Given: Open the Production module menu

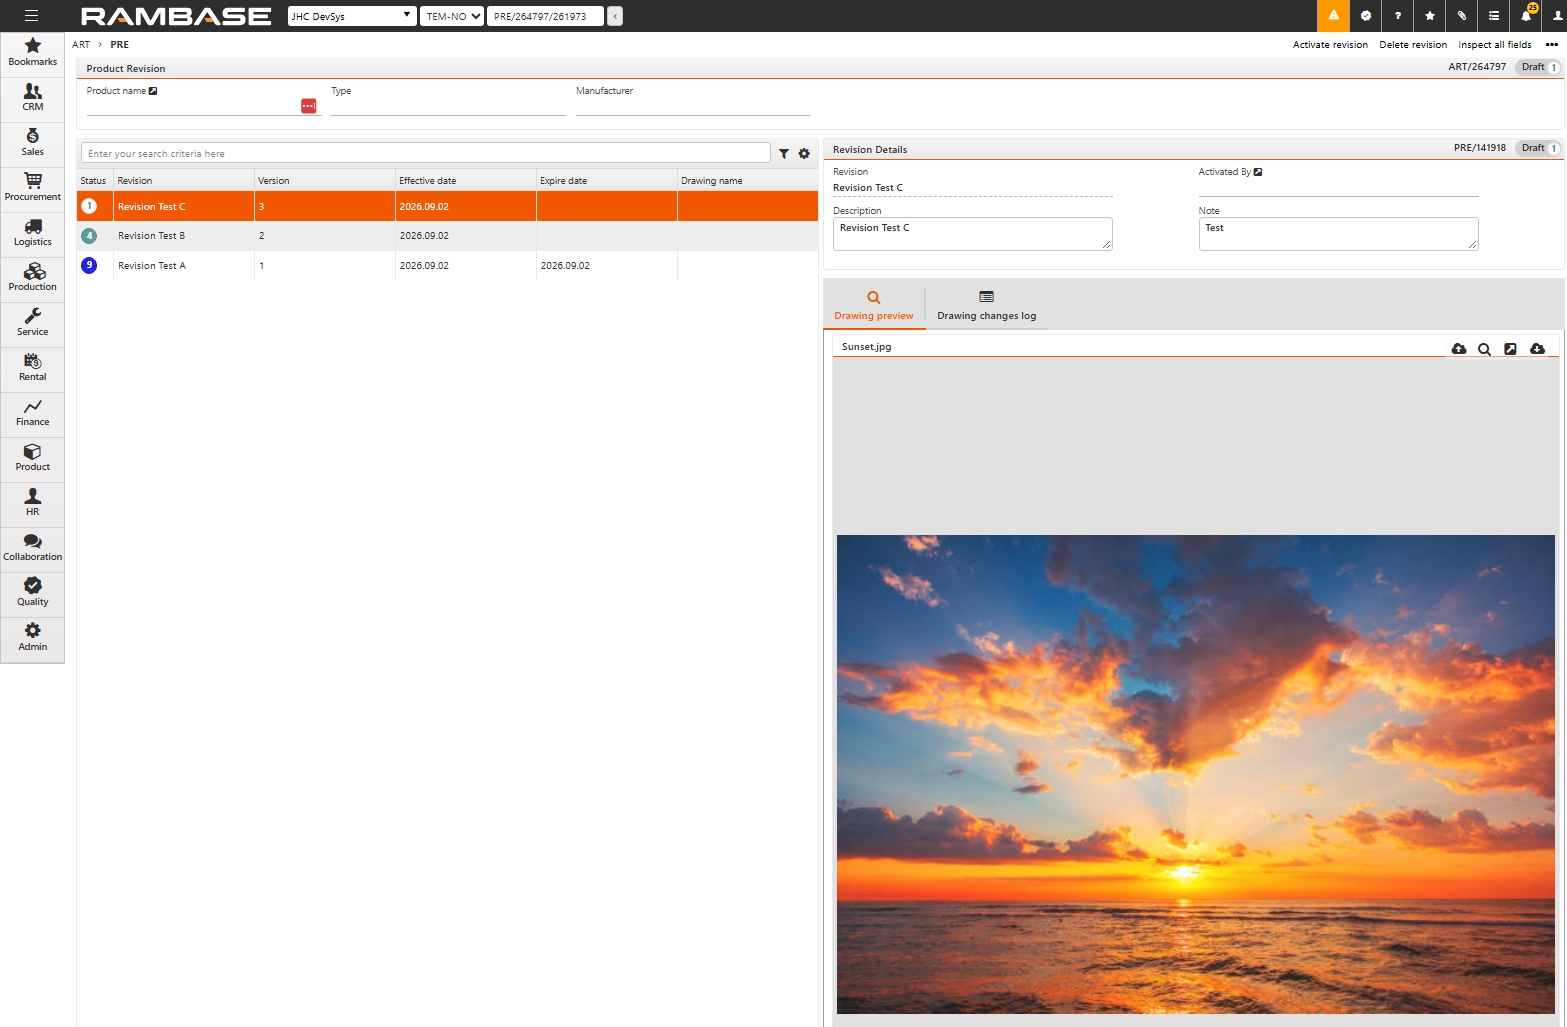Looking at the screenshot, I should (x=33, y=278).
